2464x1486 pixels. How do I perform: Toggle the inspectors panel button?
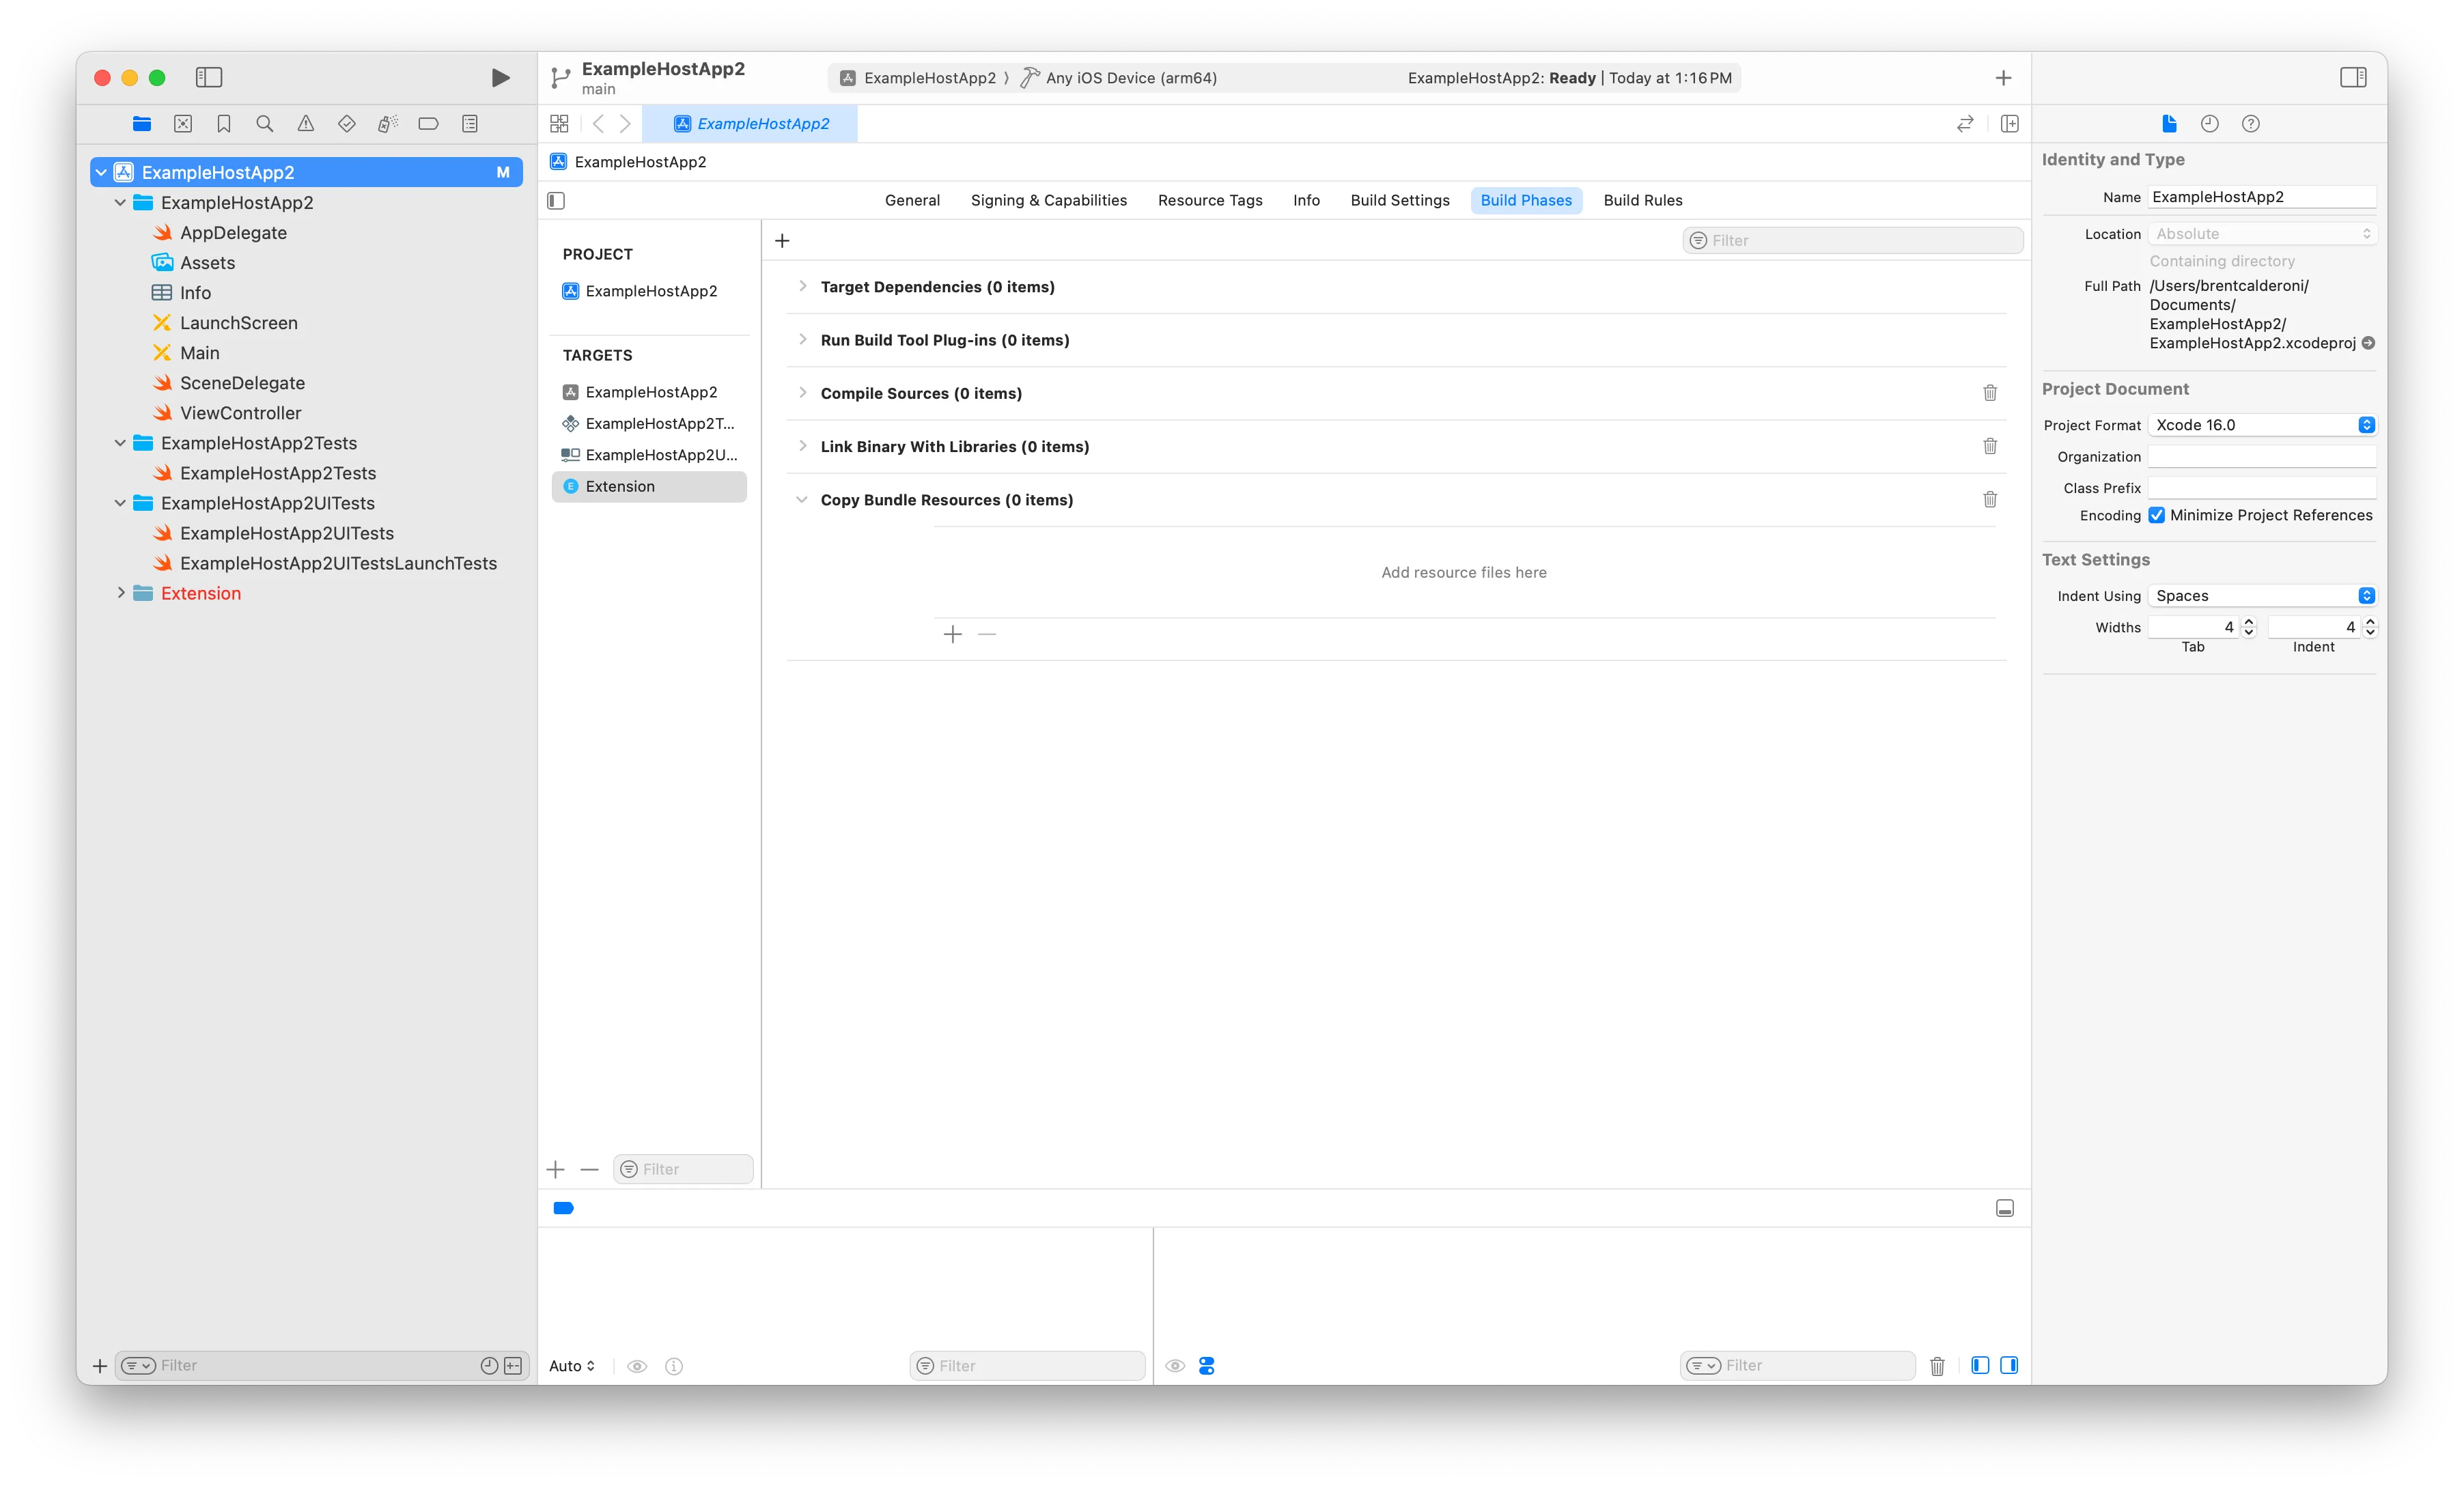pos(2353,77)
